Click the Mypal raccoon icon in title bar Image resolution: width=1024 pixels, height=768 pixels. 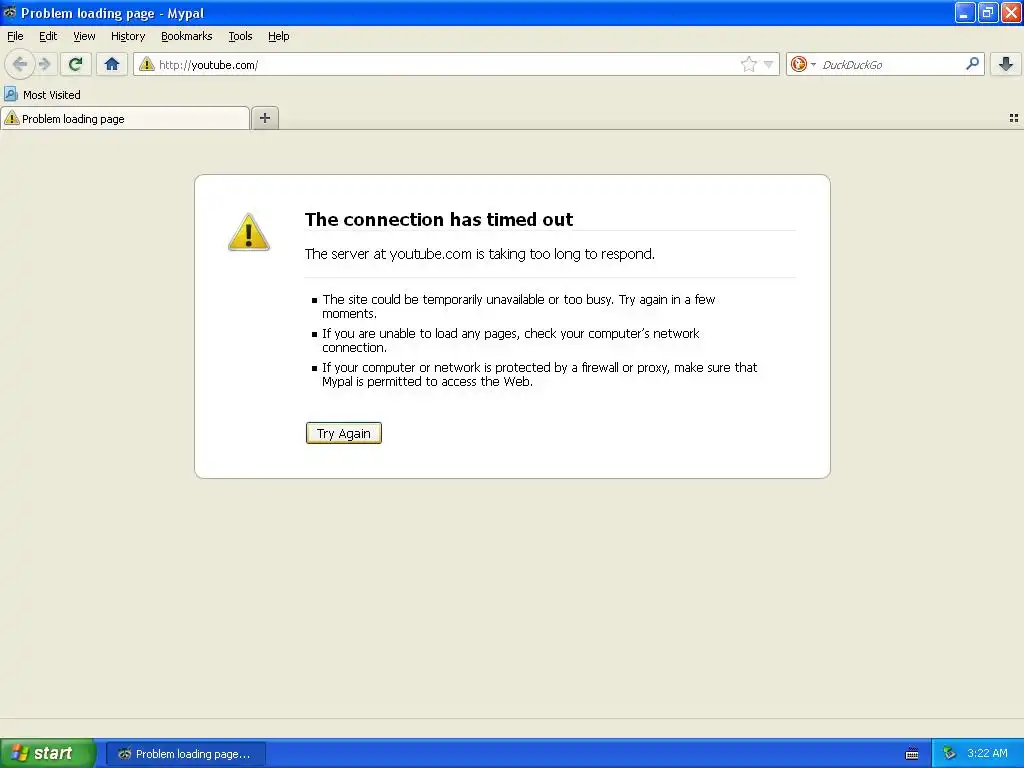[x=10, y=12]
